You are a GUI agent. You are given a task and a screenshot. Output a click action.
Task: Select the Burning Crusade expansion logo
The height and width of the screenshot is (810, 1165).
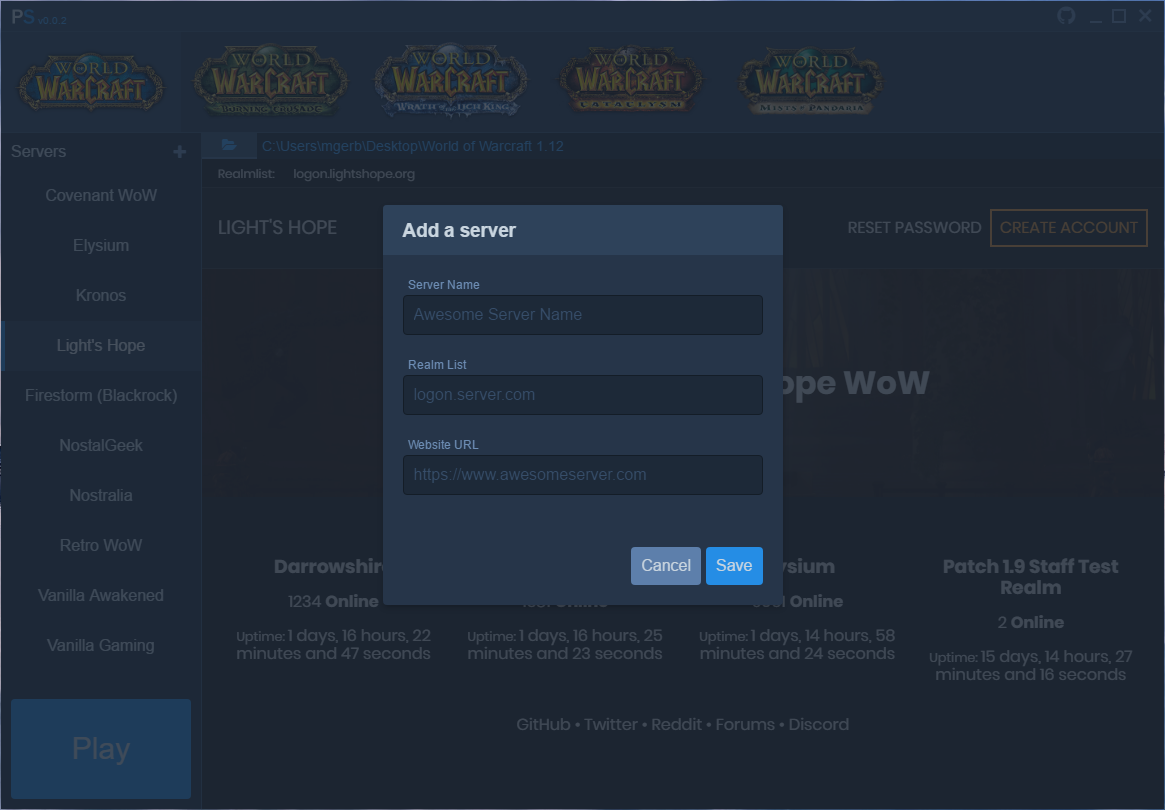(270, 82)
